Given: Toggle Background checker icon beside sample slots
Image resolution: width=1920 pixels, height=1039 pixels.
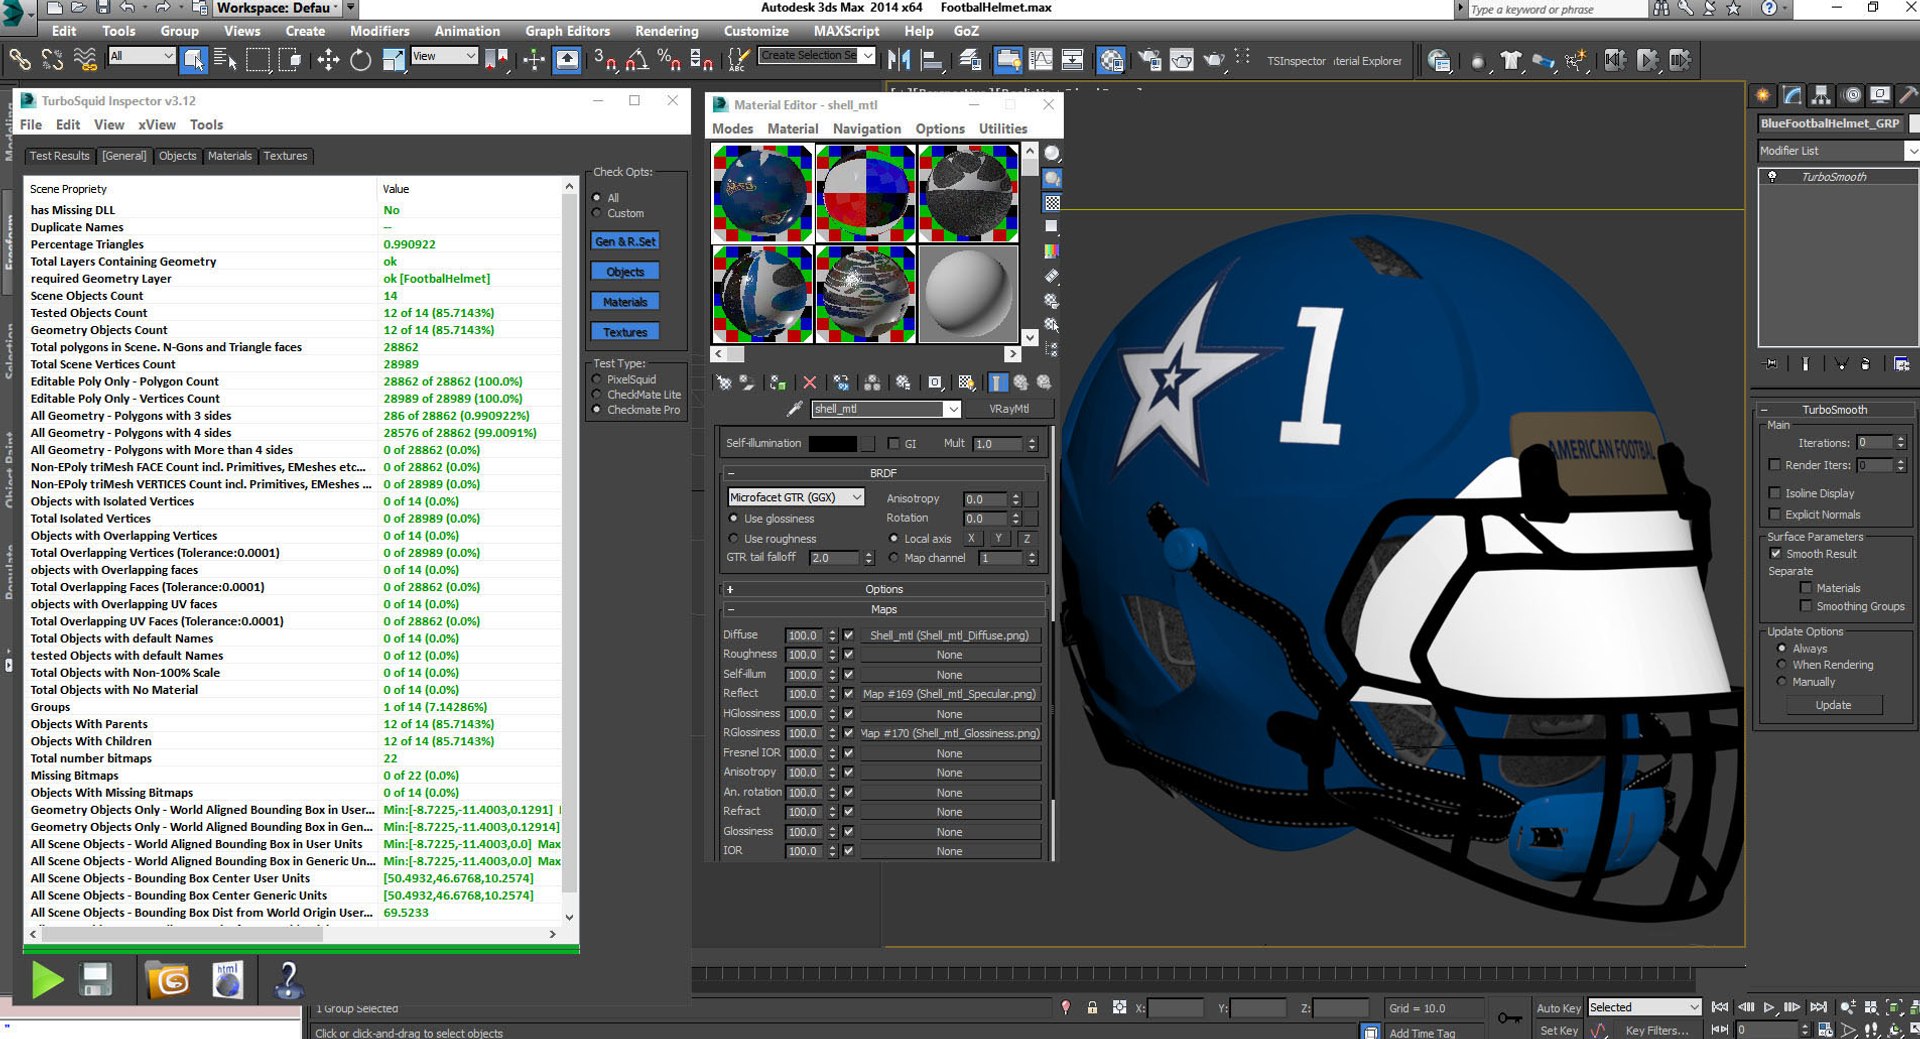Looking at the screenshot, I should click(x=1052, y=203).
